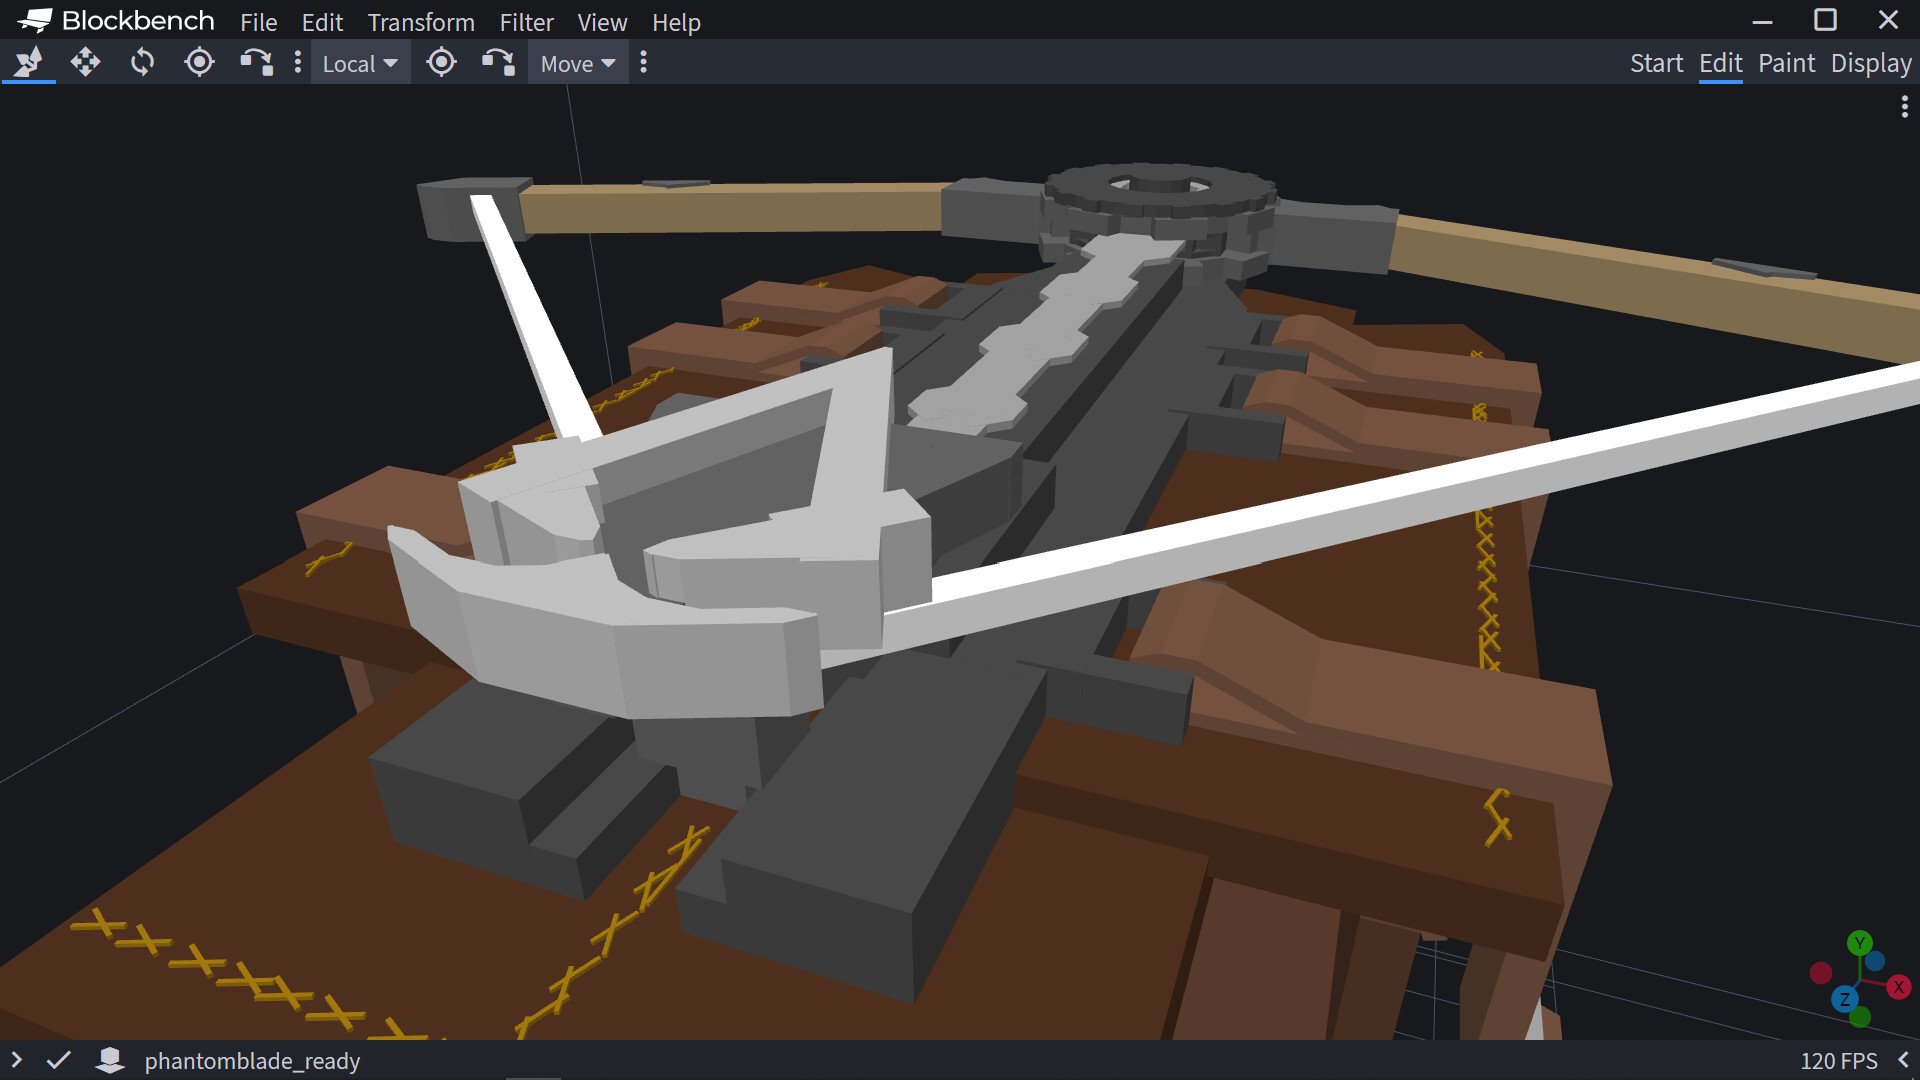Open the Local transform space dropdown
The height and width of the screenshot is (1080, 1920).
point(360,64)
